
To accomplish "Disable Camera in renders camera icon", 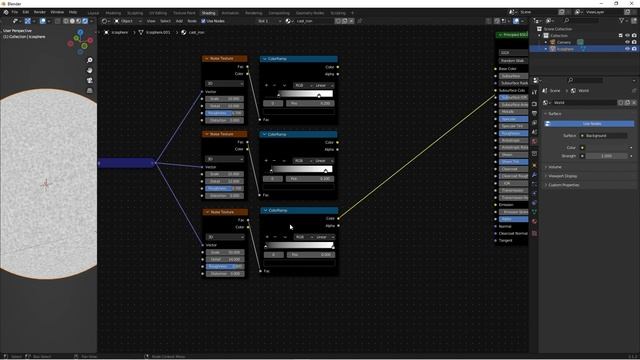I will coord(634,42).
